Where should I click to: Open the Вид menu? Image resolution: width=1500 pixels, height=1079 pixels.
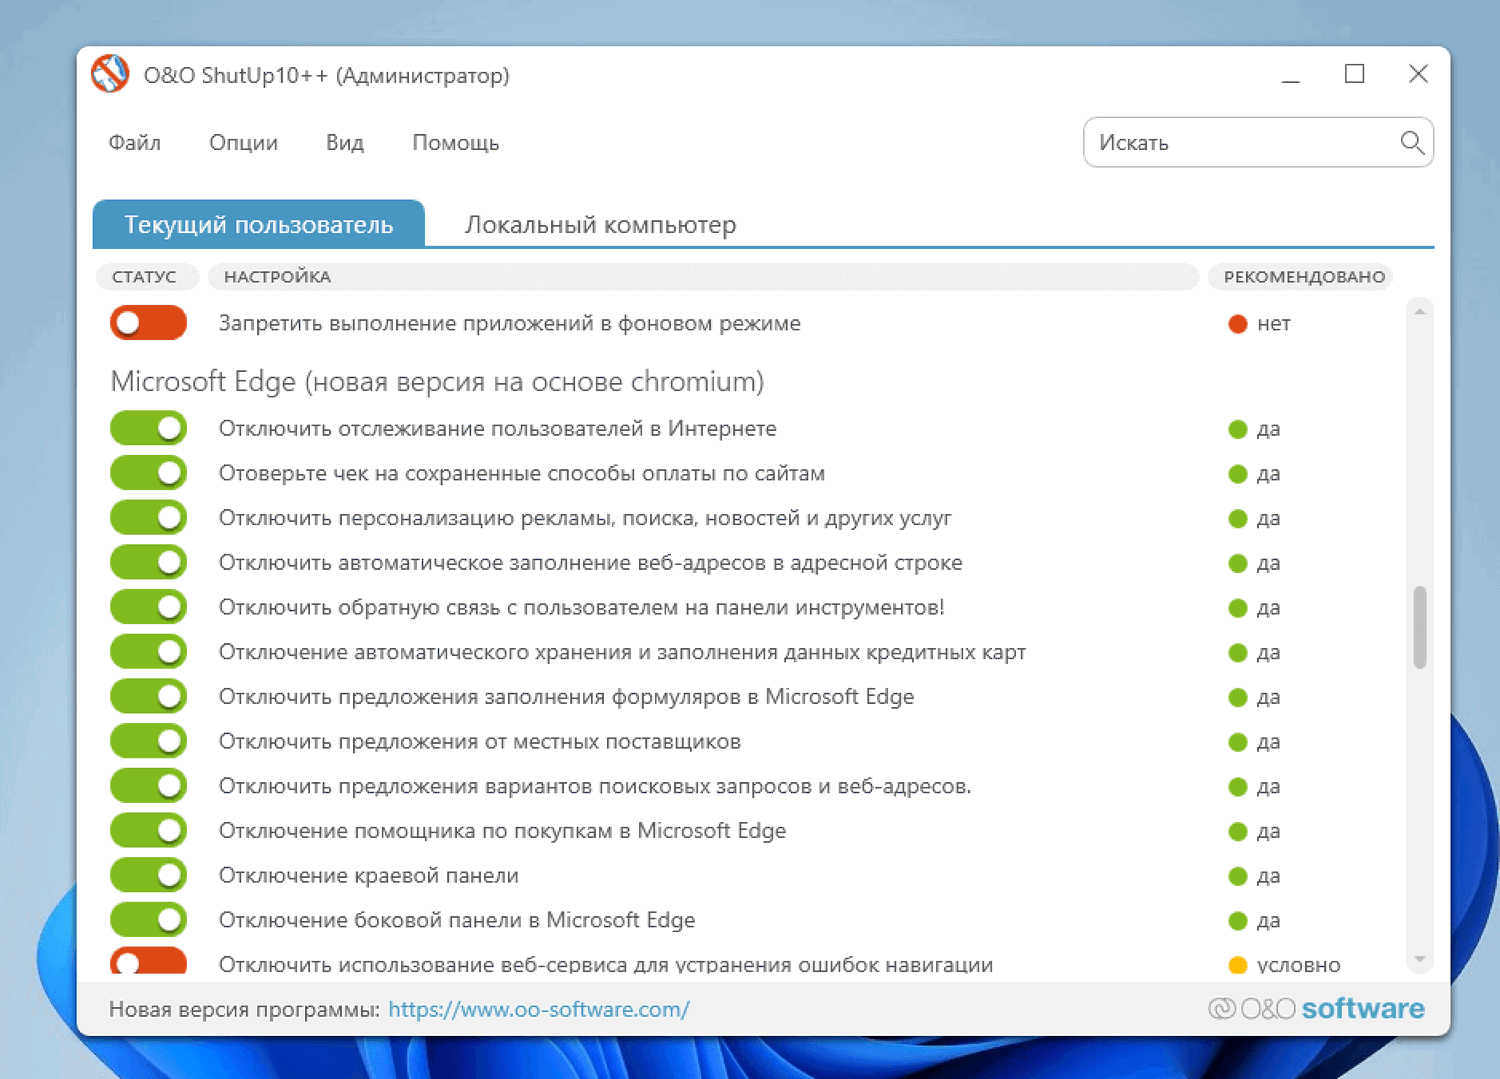[x=345, y=143]
